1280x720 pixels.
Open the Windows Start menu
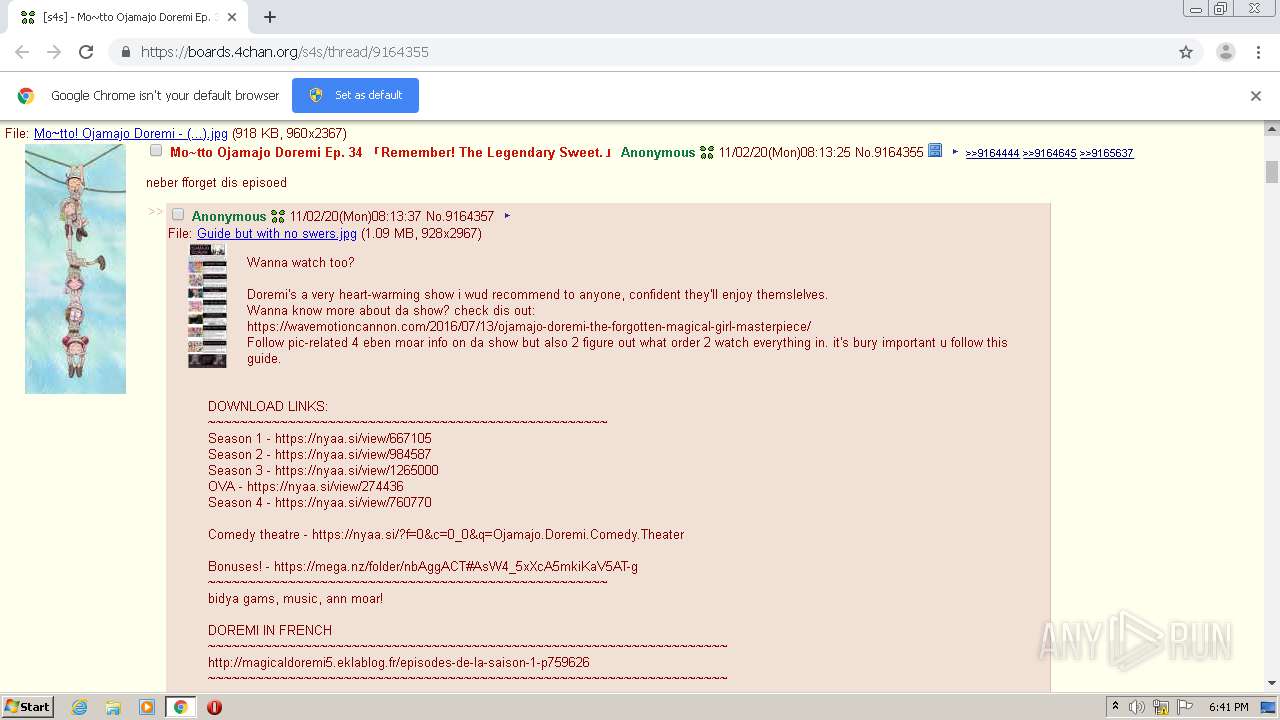pos(27,706)
